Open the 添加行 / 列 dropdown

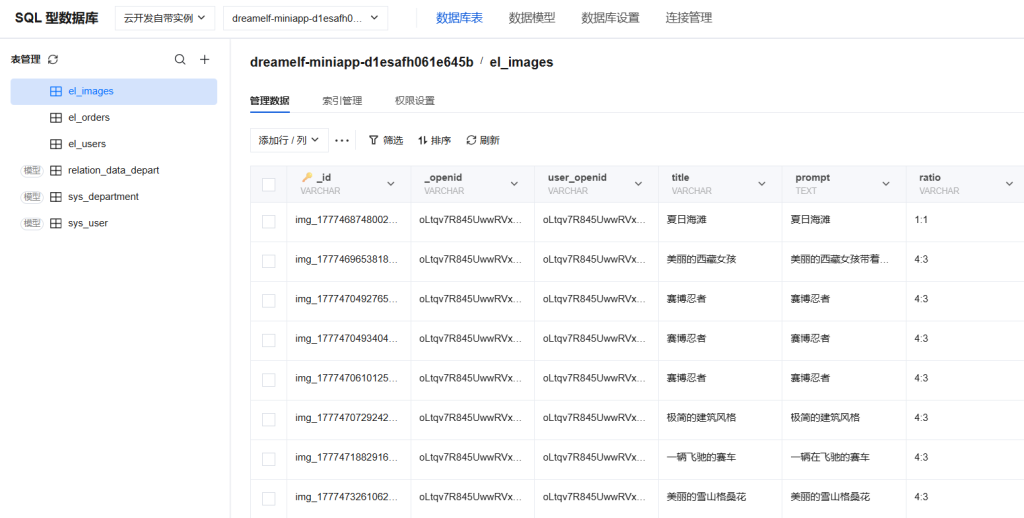click(x=289, y=141)
